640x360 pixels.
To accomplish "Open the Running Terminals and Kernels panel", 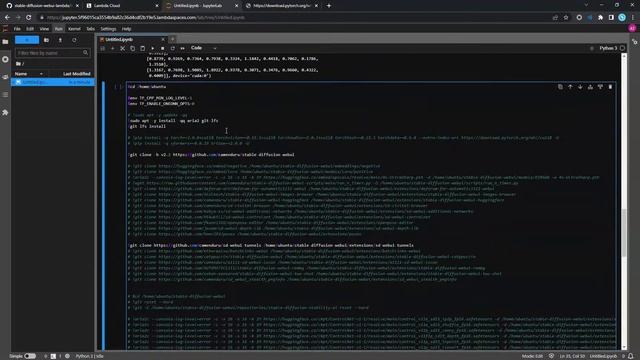I will 5,59.
